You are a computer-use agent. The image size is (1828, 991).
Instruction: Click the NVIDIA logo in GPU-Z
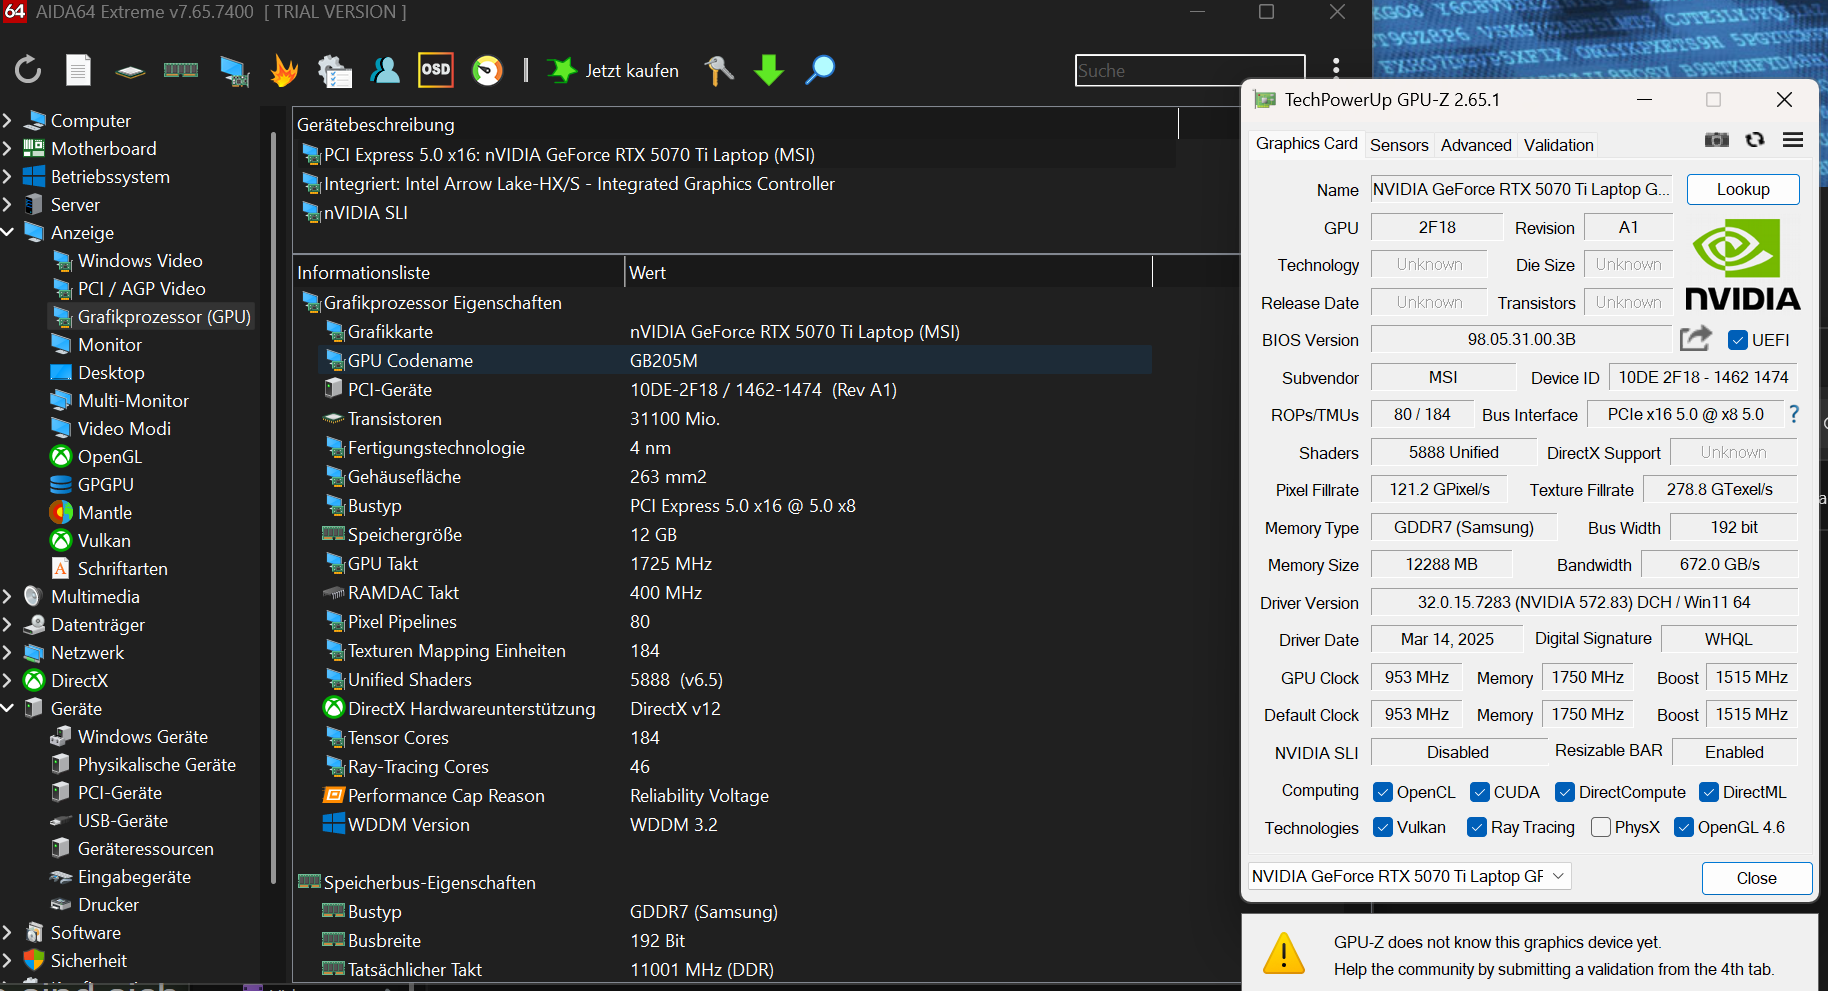click(x=1743, y=265)
